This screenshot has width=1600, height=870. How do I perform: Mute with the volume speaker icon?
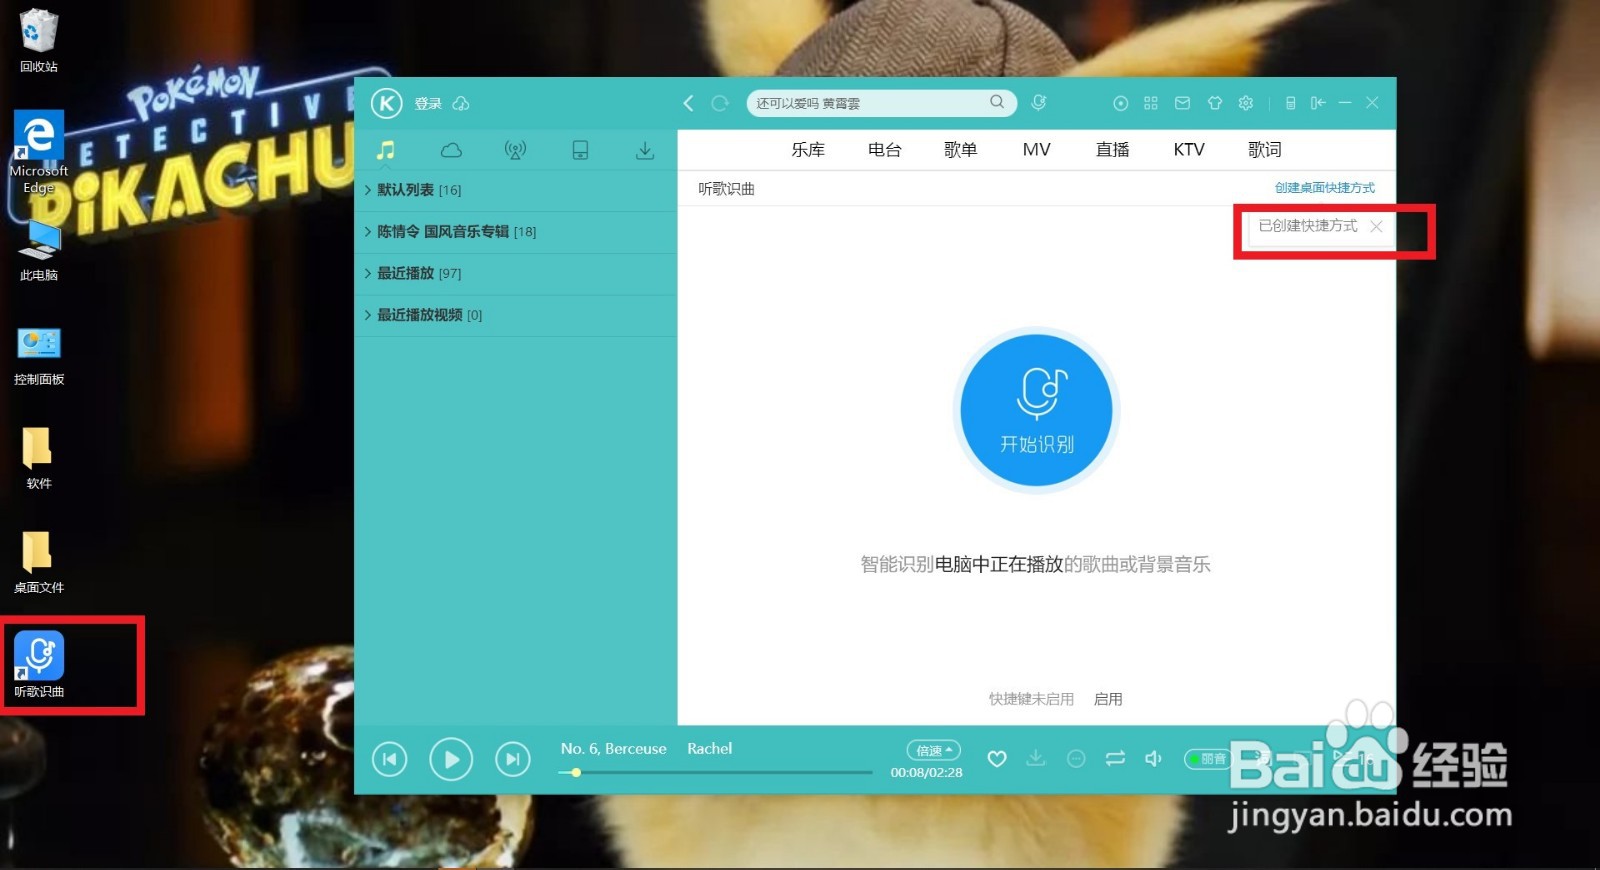[1153, 759]
